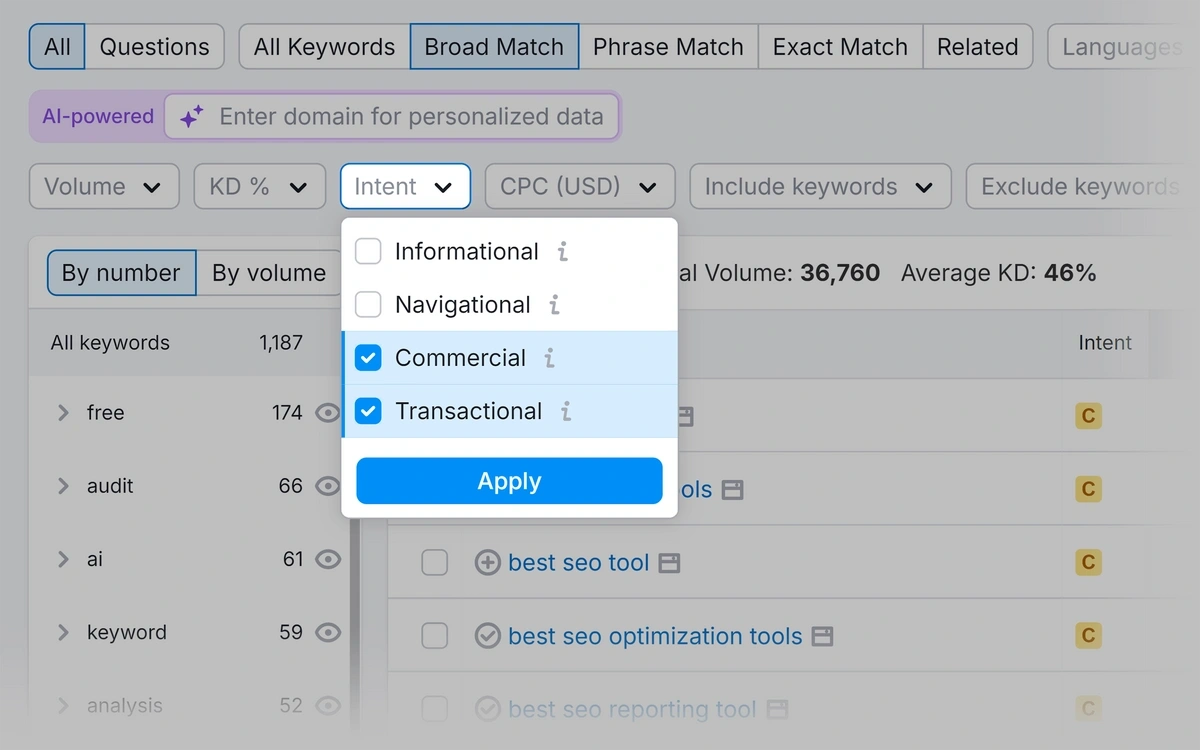Toggle eye icon for the keyword group
The width and height of the screenshot is (1200, 750).
coord(328,632)
